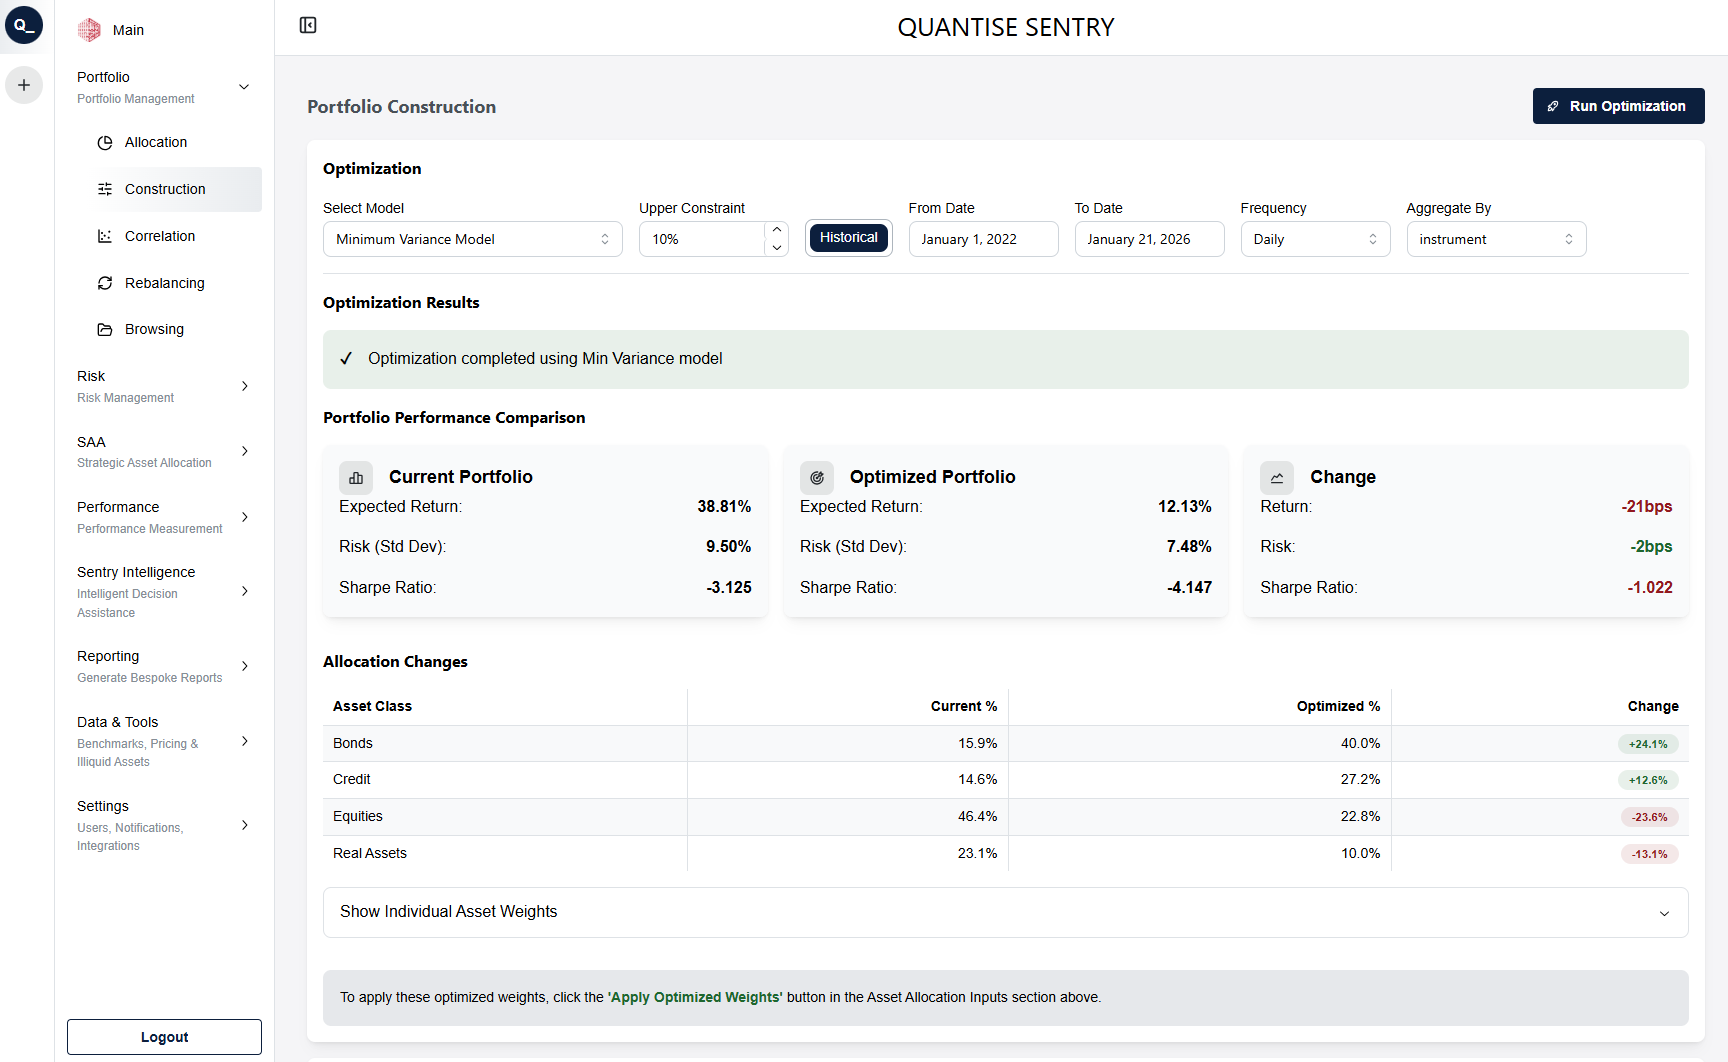The height and width of the screenshot is (1062, 1728).
Task: Increase Upper Constraint with the up stepper arrow
Action: point(777,229)
